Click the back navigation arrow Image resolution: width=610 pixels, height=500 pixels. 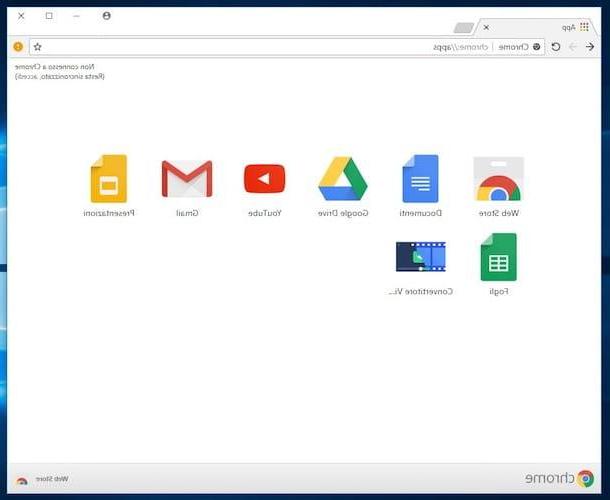[590, 47]
